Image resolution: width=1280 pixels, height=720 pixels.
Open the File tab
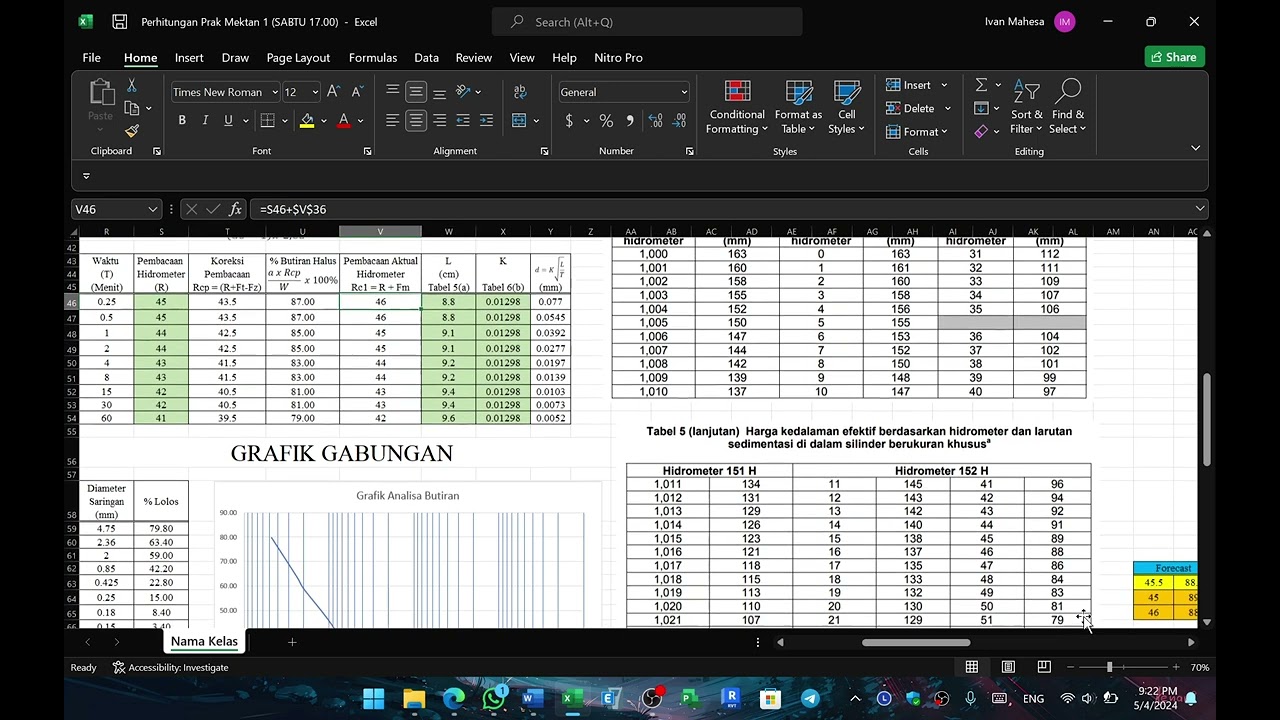click(91, 58)
